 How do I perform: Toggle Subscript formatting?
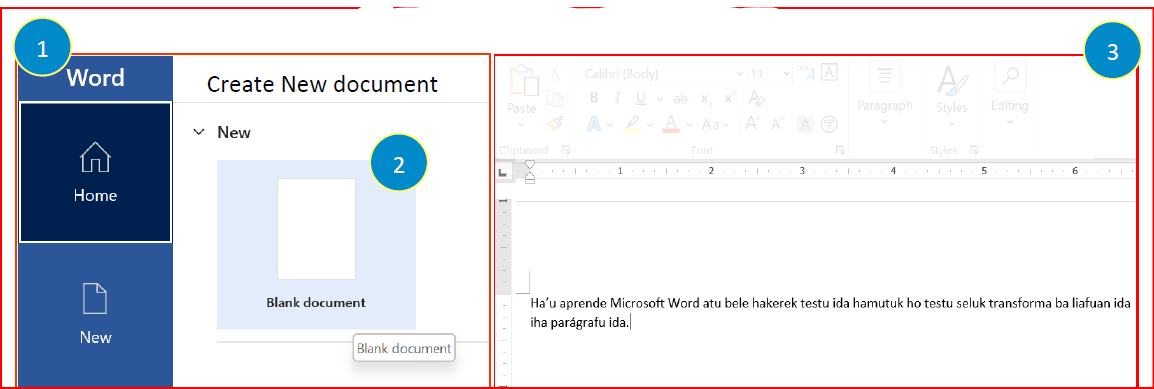point(706,99)
